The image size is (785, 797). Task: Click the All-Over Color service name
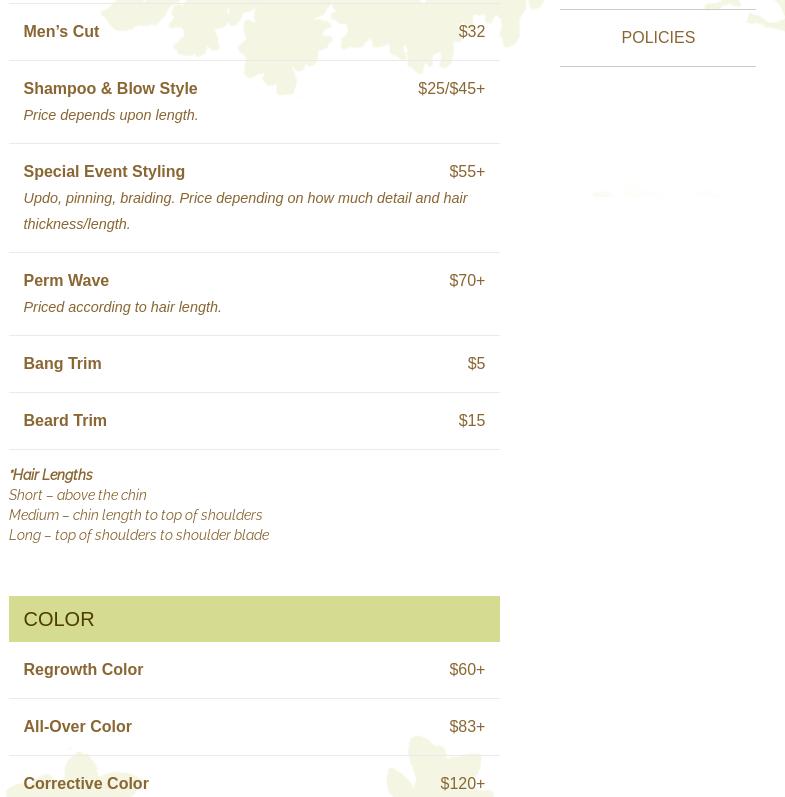(x=77, y=727)
